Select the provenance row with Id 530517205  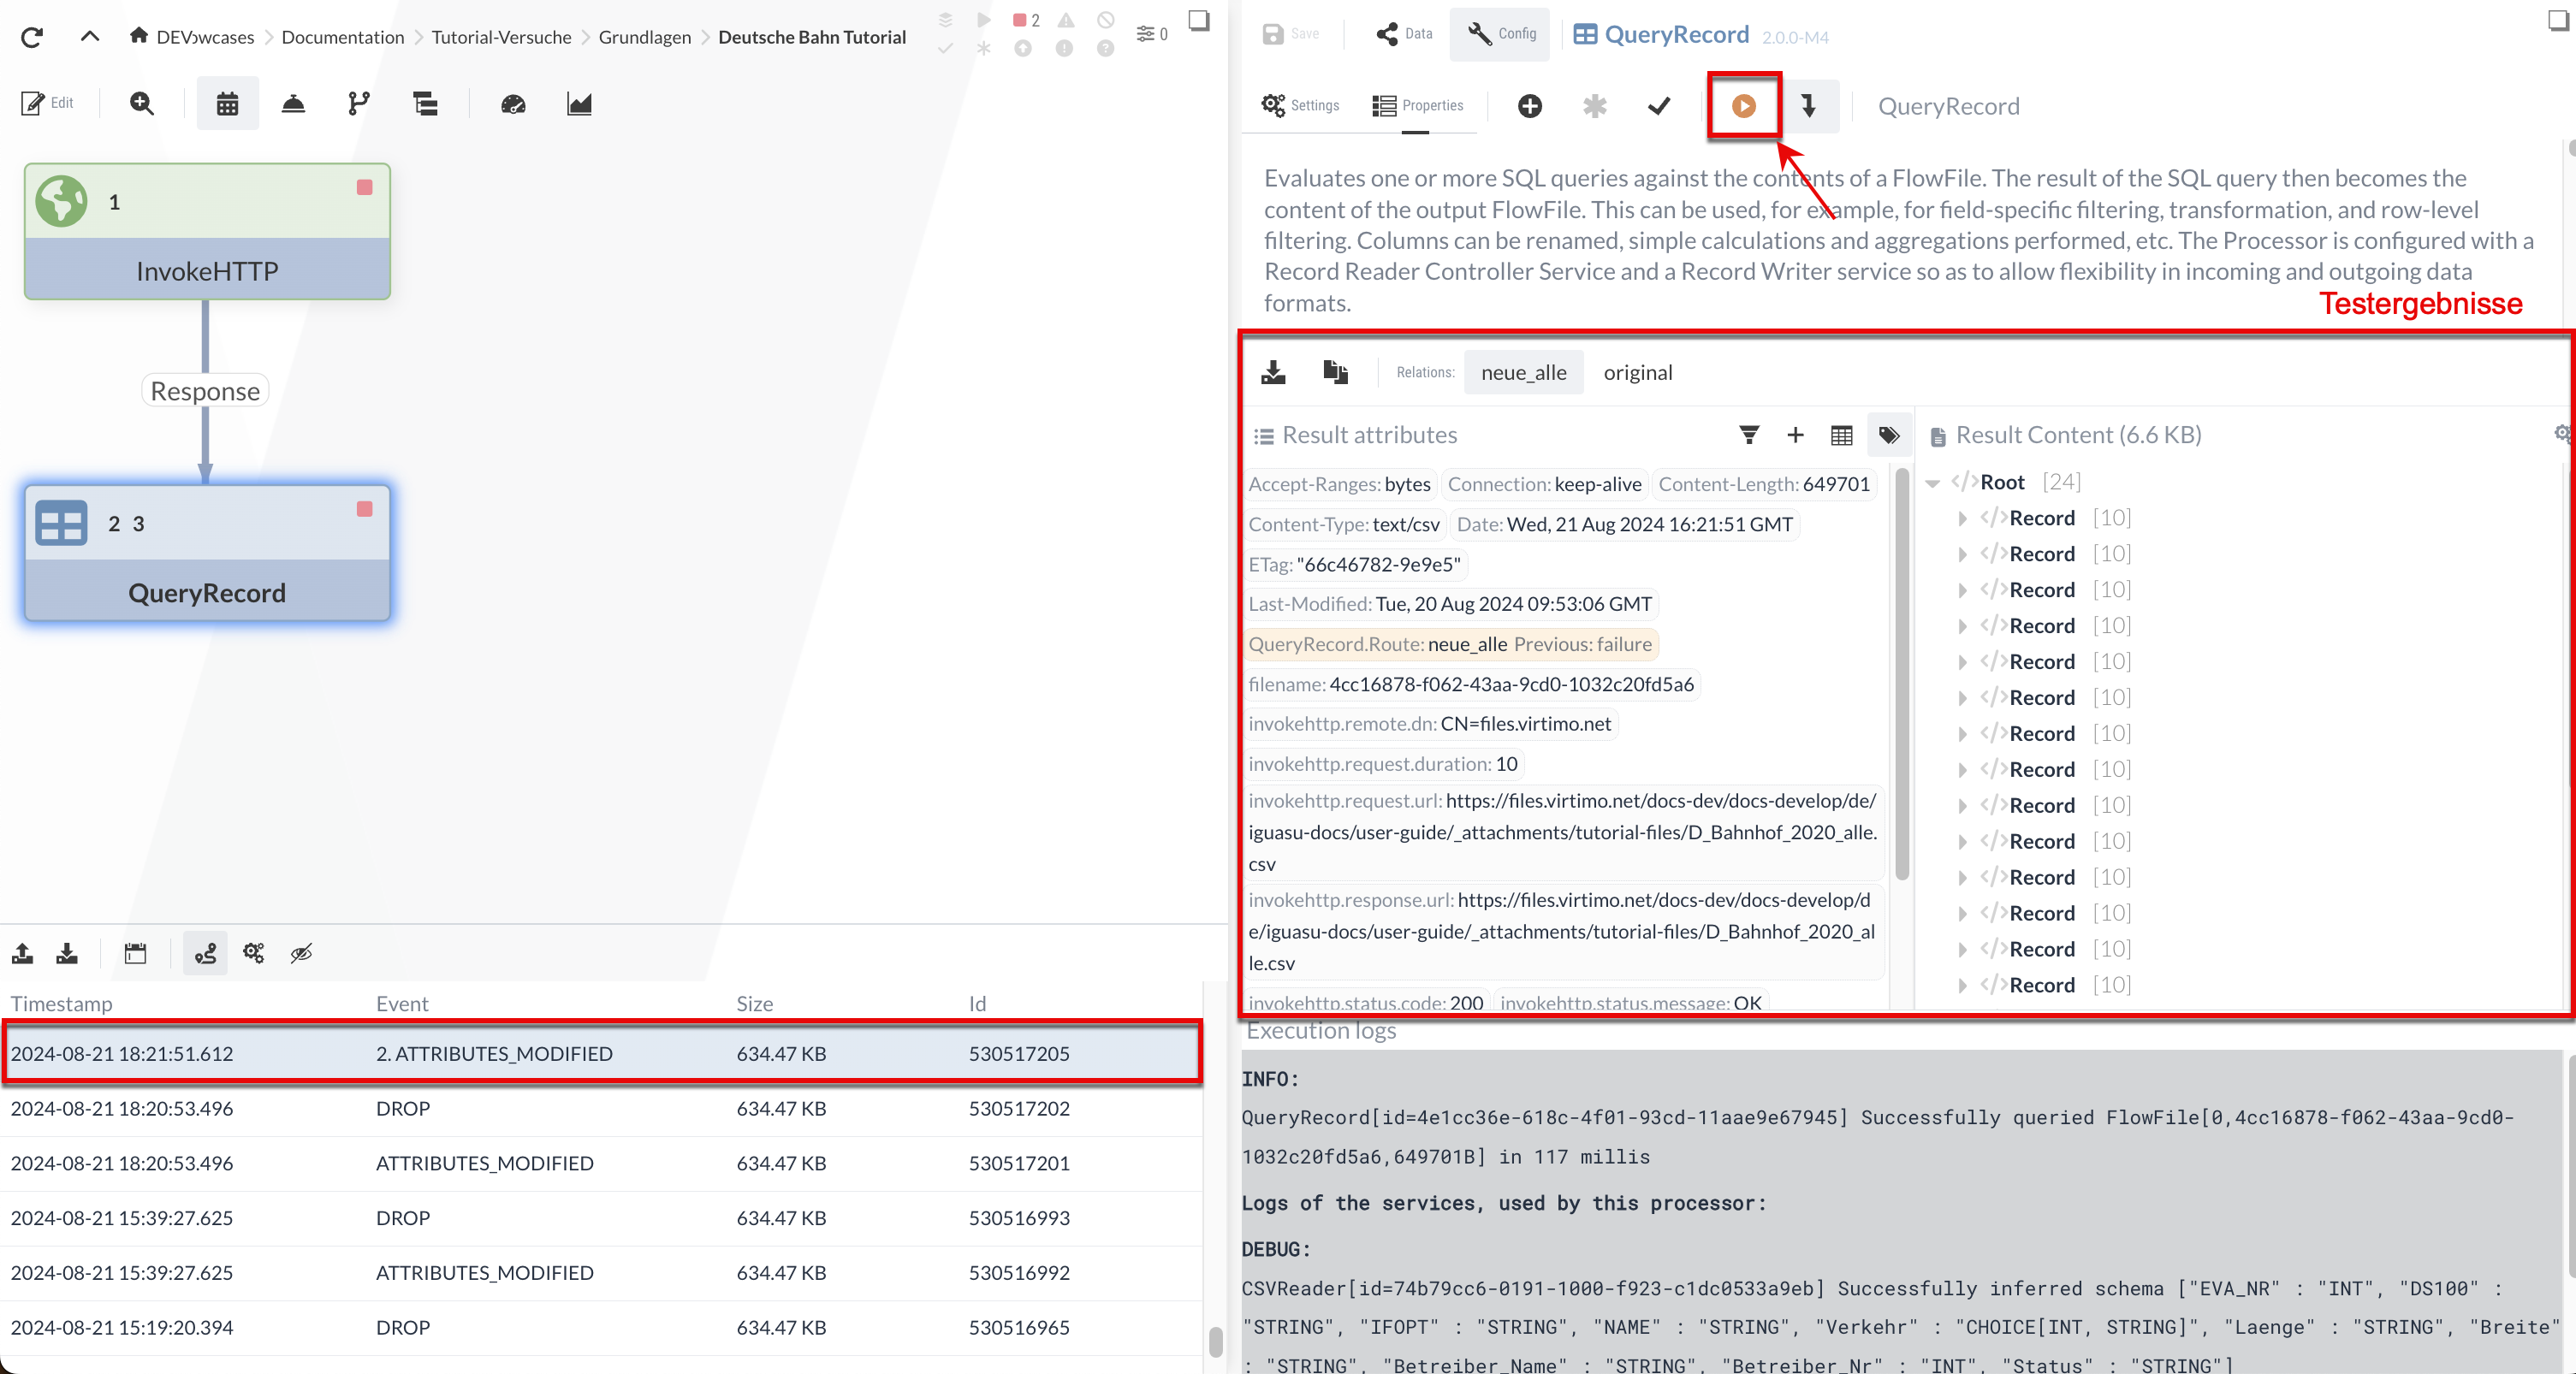[x=600, y=1053]
